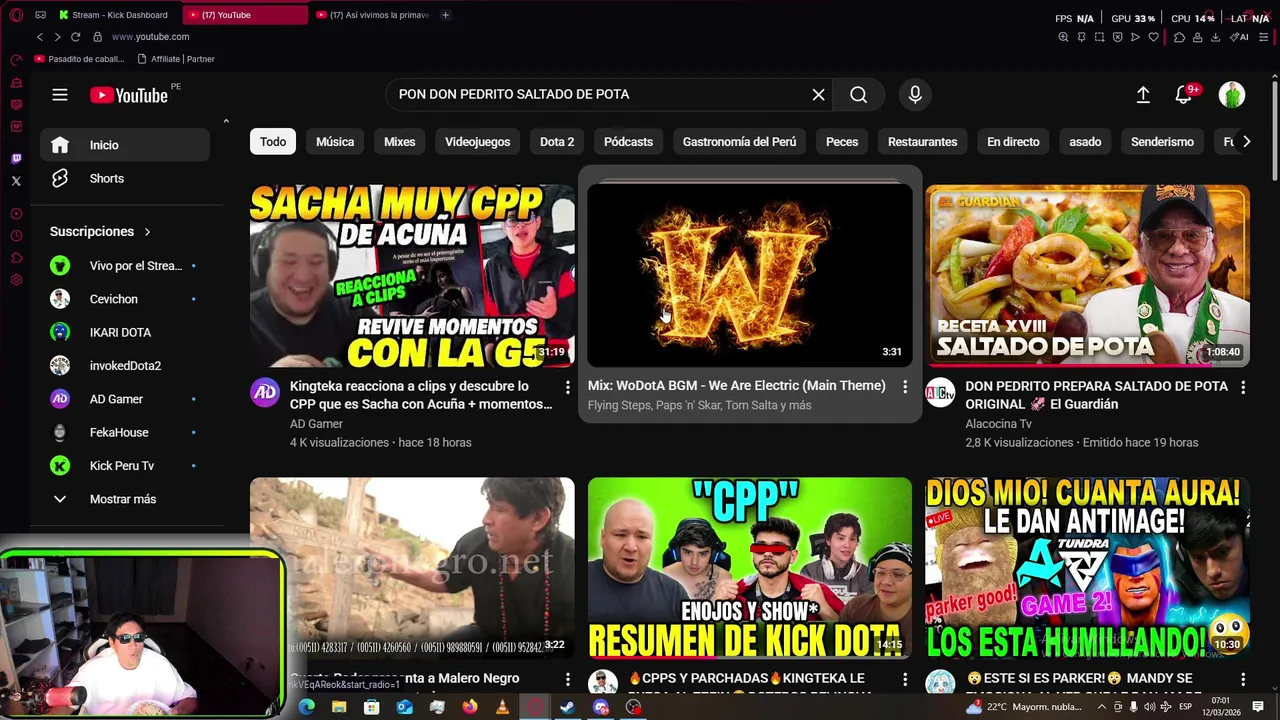Screen dimensions: 1280x720
Task: Open the Twitch icon in browser sidebar
Action: tap(16, 159)
